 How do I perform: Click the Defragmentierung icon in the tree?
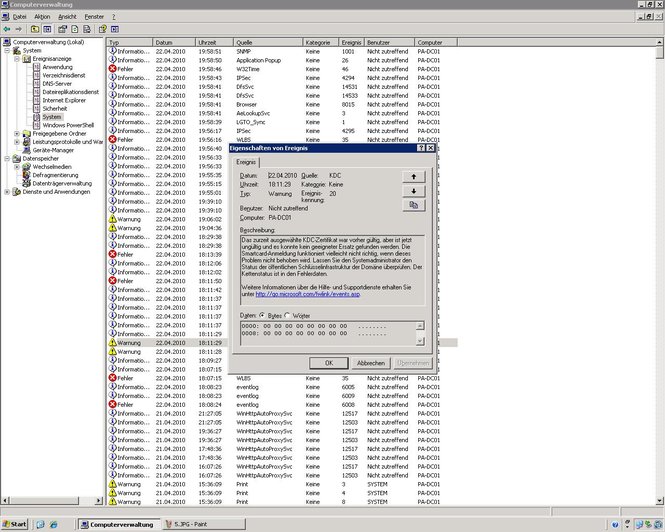pyautogui.click(x=26, y=175)
